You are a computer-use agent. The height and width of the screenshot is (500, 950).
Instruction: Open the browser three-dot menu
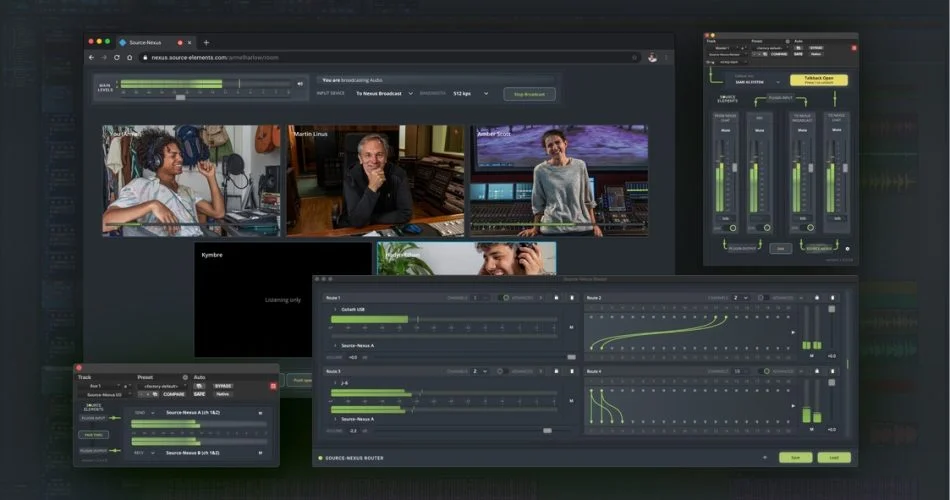pyautogui.click(x=666, y=58)
